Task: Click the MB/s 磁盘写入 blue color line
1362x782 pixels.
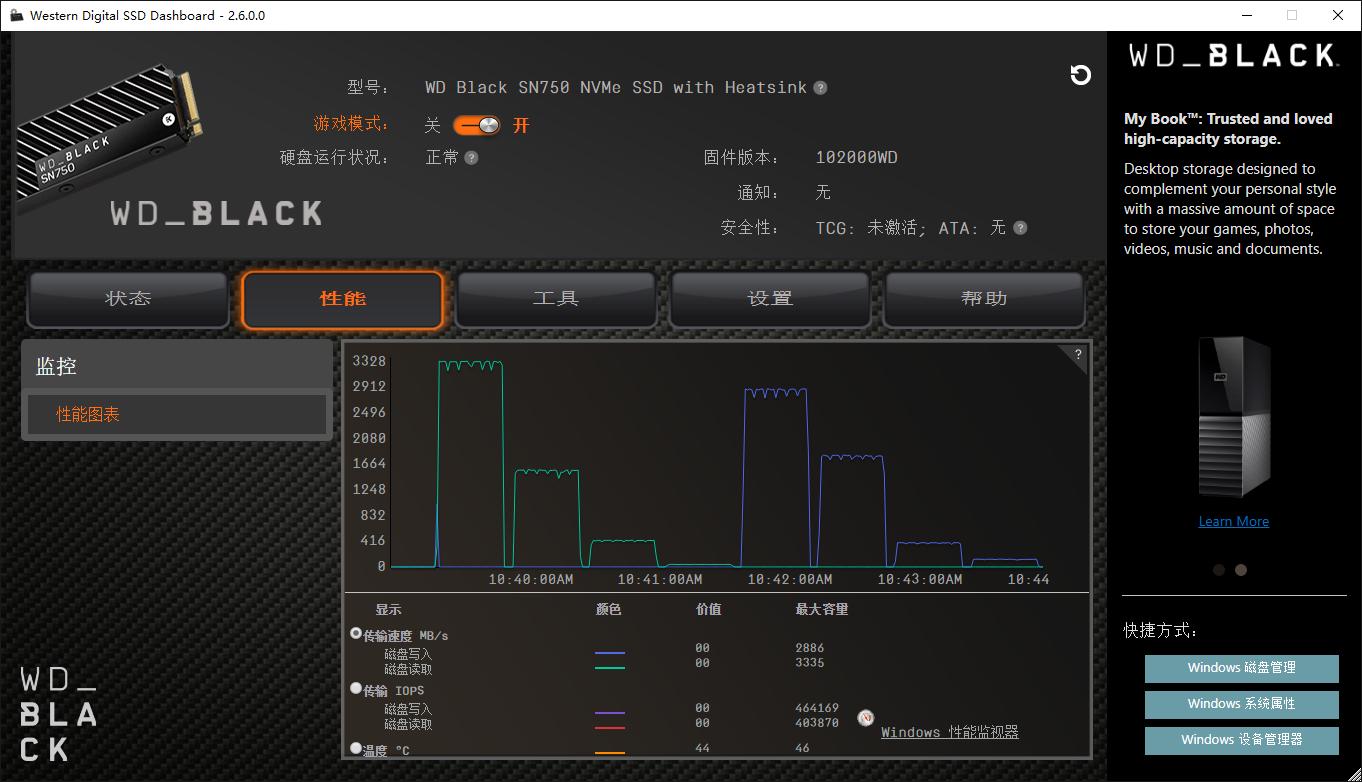Action: [x=610, y=653]
